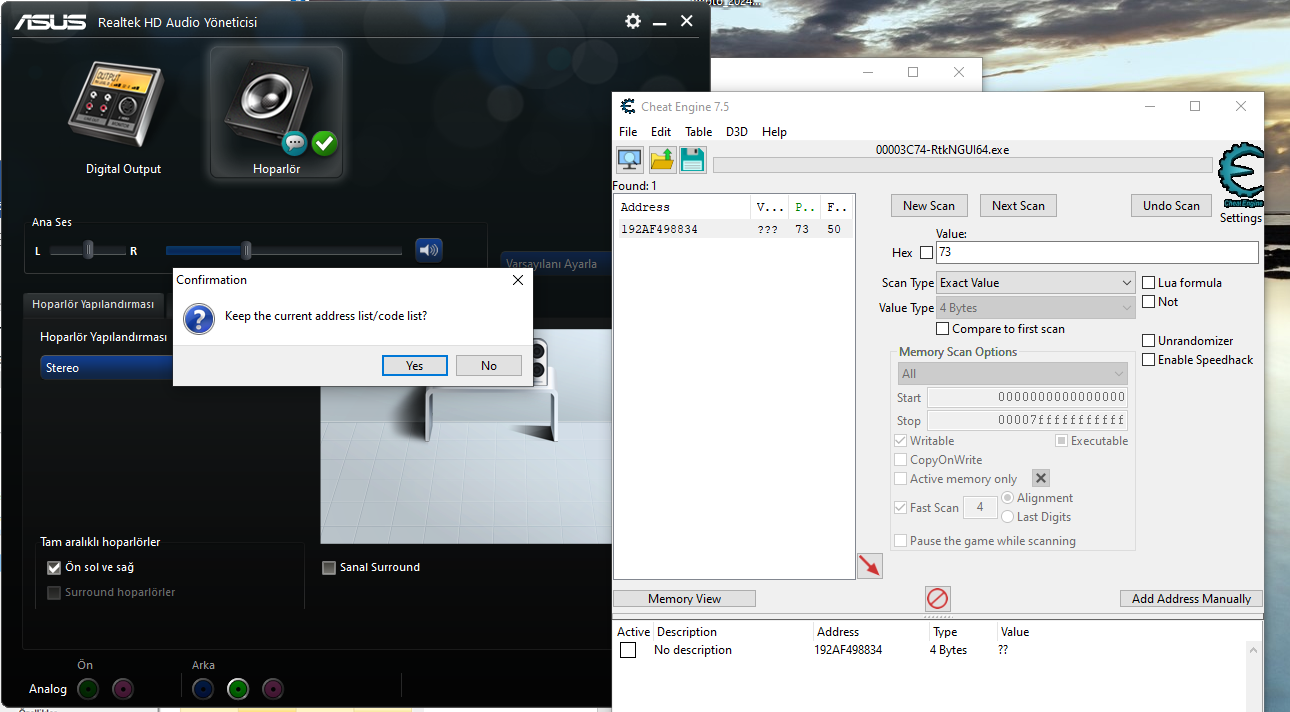The width and height of the screenshot is (1290, 712).
Task: Enable the Lua formula checkbox
Action: pos(1149,283)
